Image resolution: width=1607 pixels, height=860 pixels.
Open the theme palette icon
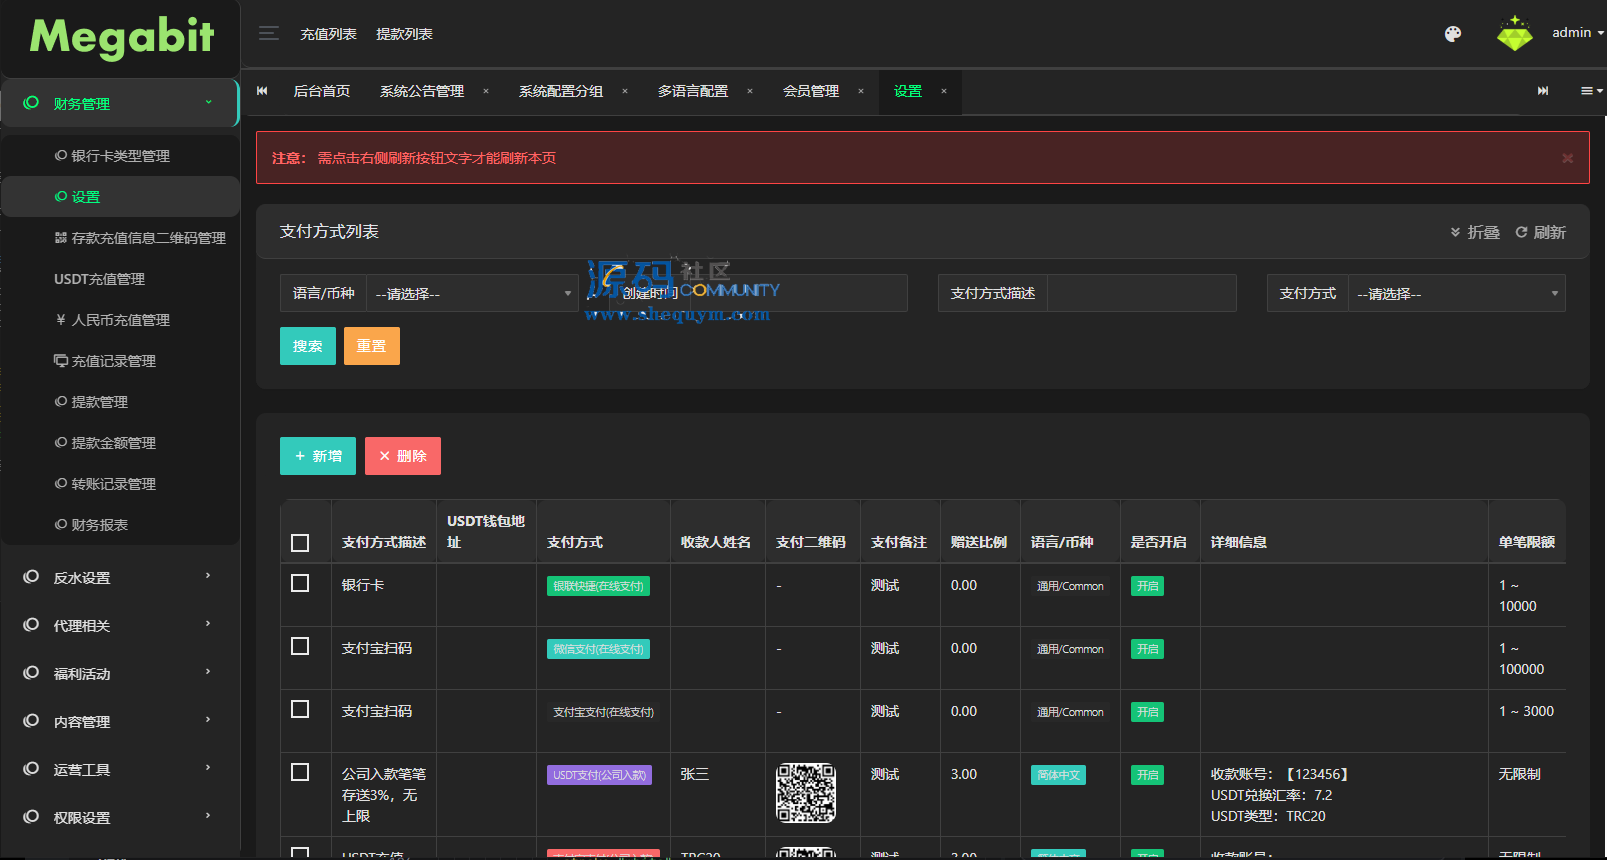[1453, 34]
